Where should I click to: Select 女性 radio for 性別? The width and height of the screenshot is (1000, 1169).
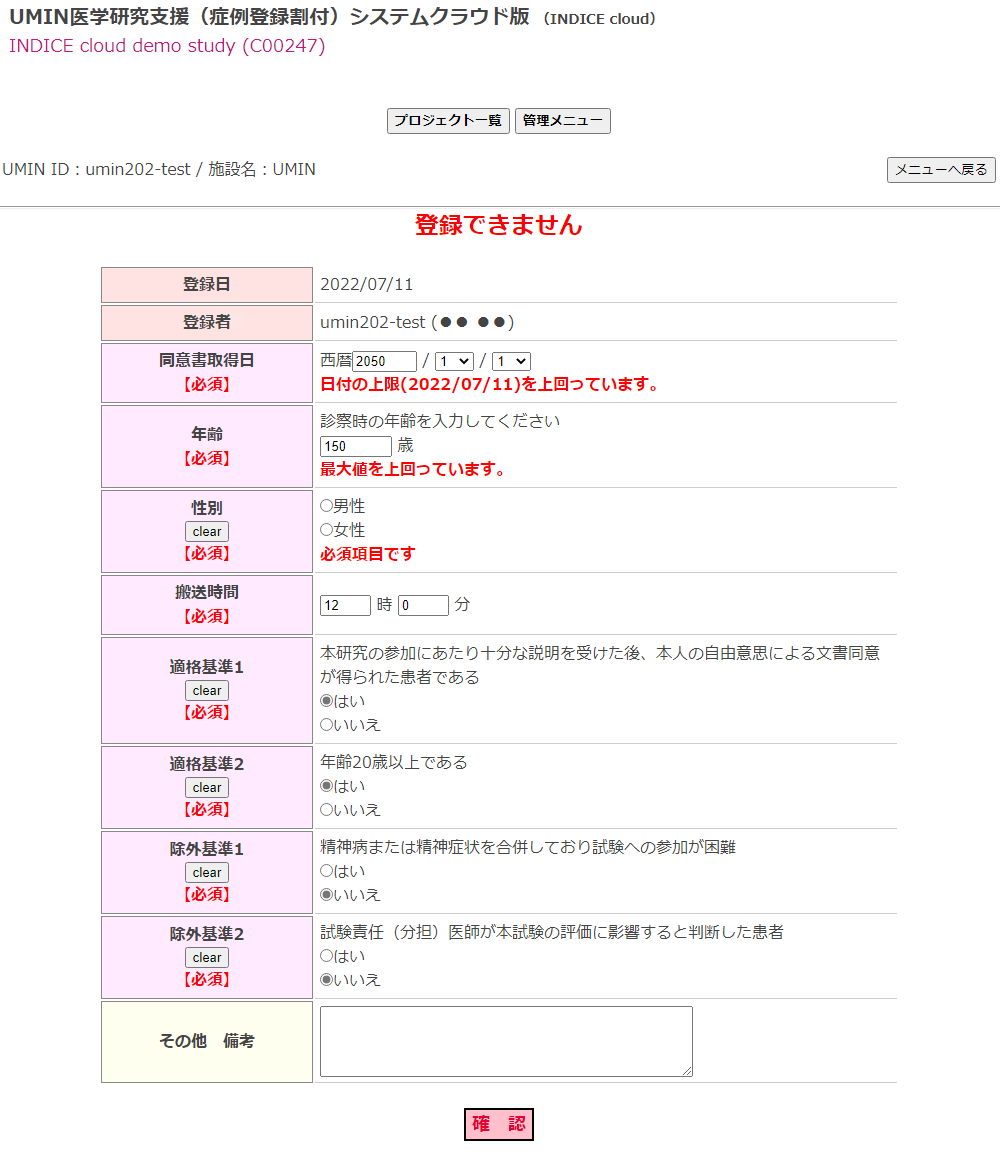[x=326, y=530]
